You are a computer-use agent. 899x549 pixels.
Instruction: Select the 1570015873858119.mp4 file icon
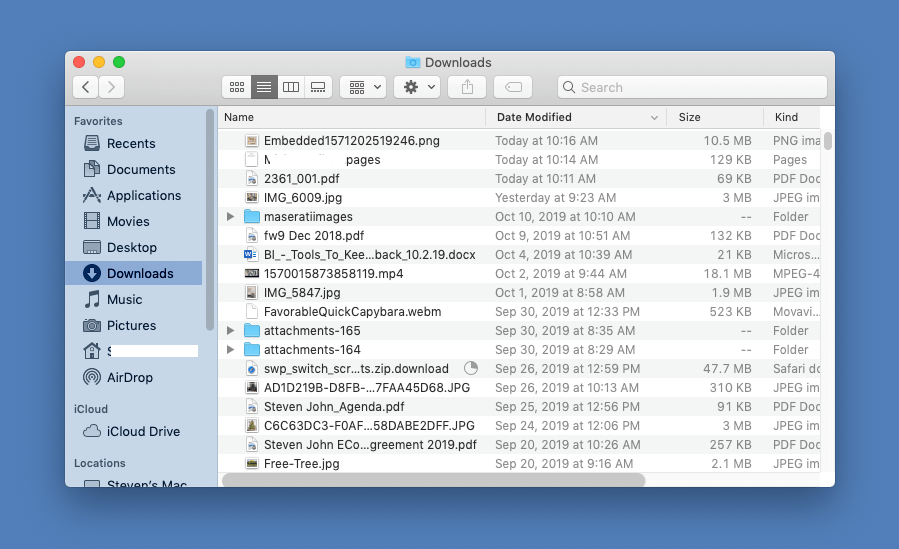[252, 273]
